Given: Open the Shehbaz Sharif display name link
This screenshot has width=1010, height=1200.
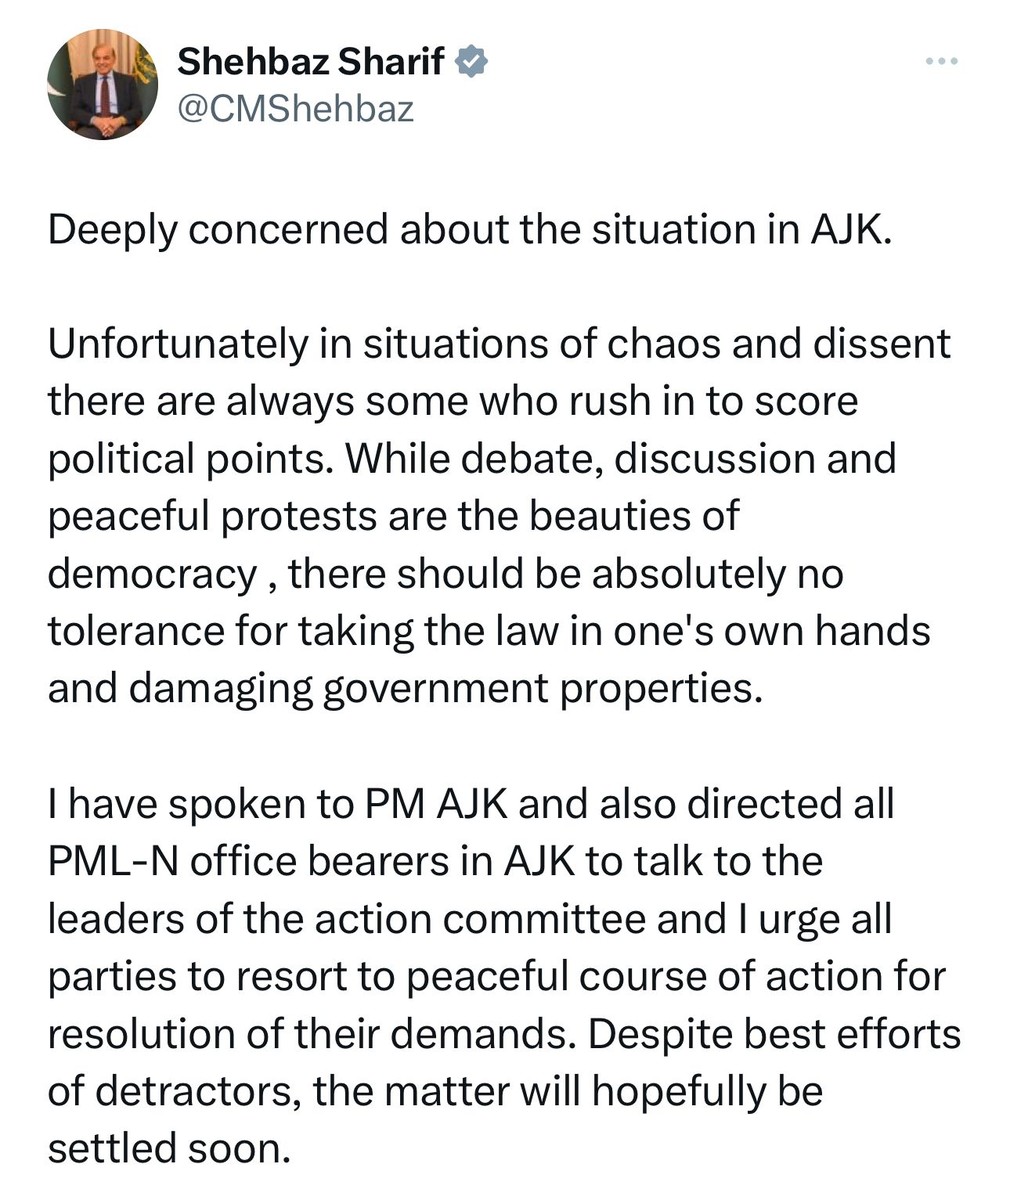Looking at the screenshot, I should (x=311, y=62).
